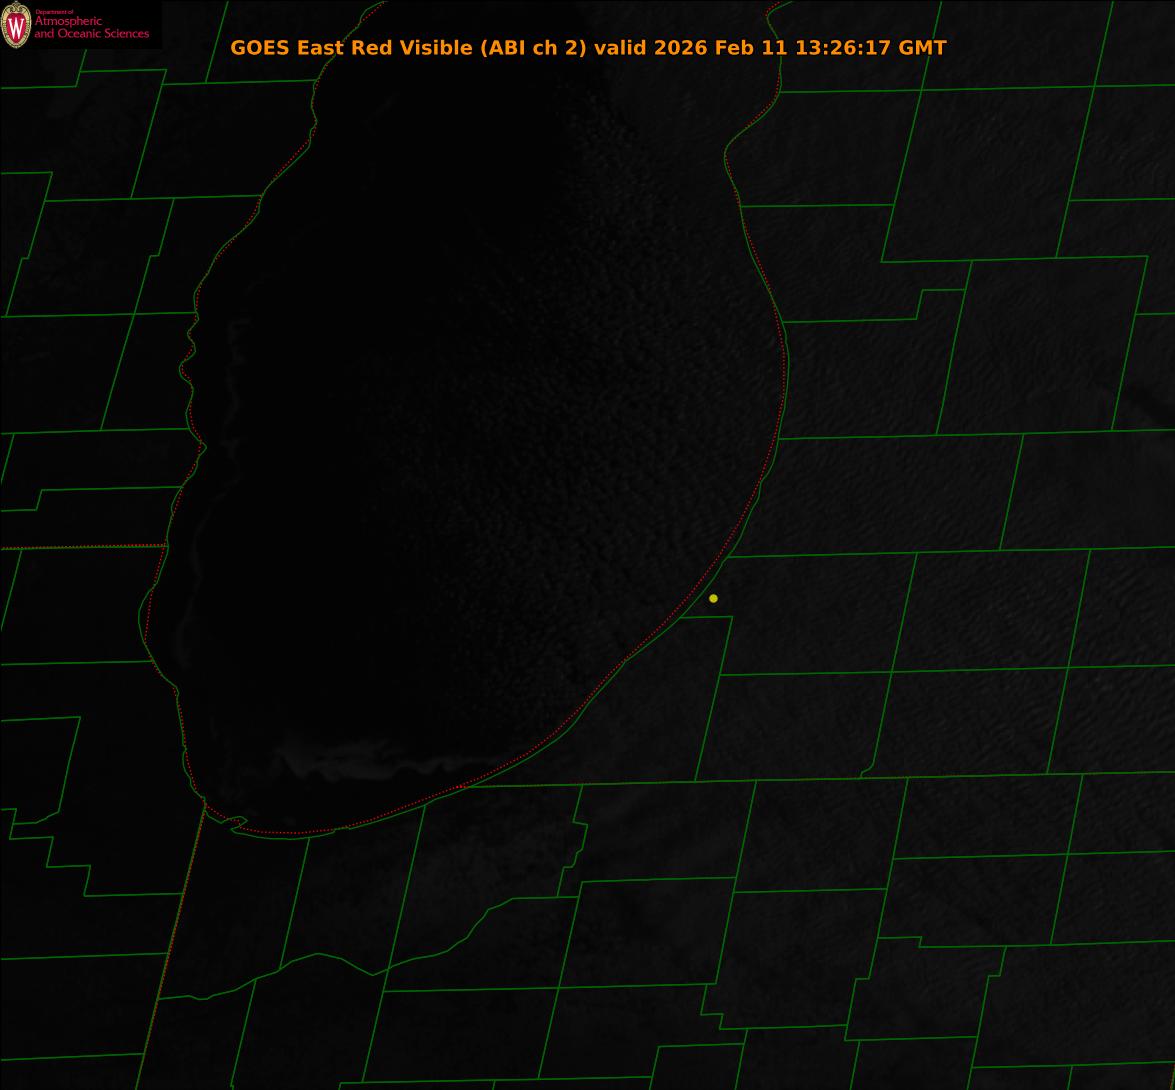Click the UW crest "W" logo
This screenshot has height=1090, width=1175.
(16, 25)
